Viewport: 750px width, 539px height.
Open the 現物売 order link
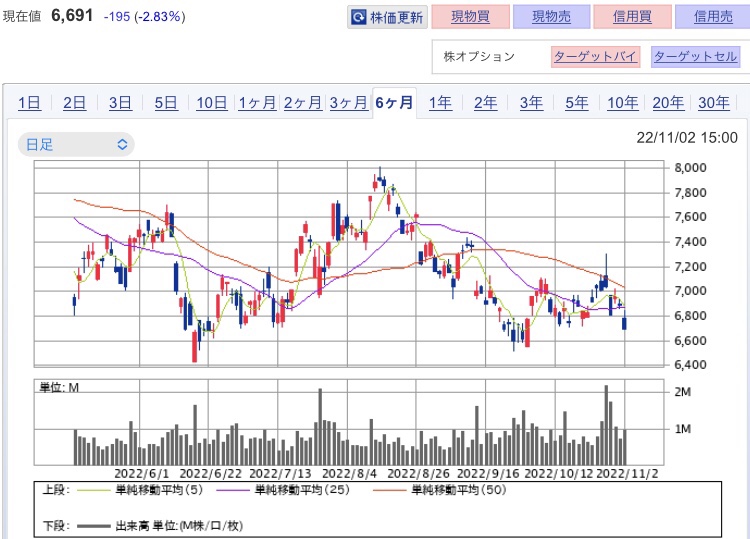click(551, 17)
